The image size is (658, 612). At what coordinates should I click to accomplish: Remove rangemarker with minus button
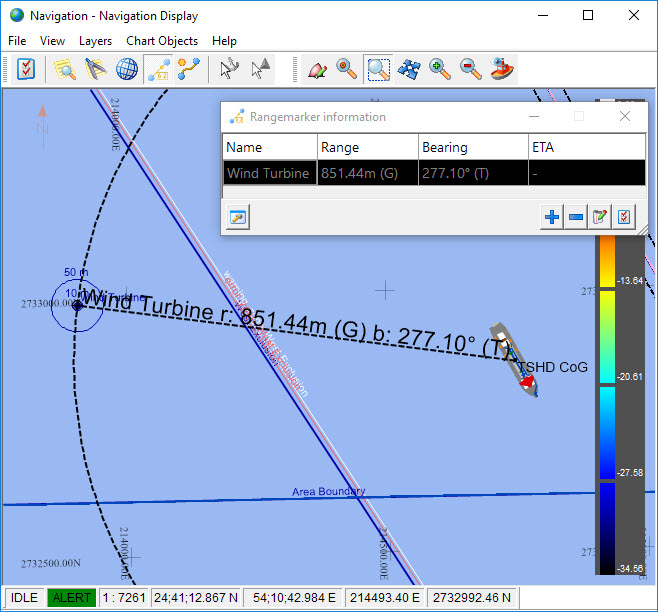tap(576, 217)
